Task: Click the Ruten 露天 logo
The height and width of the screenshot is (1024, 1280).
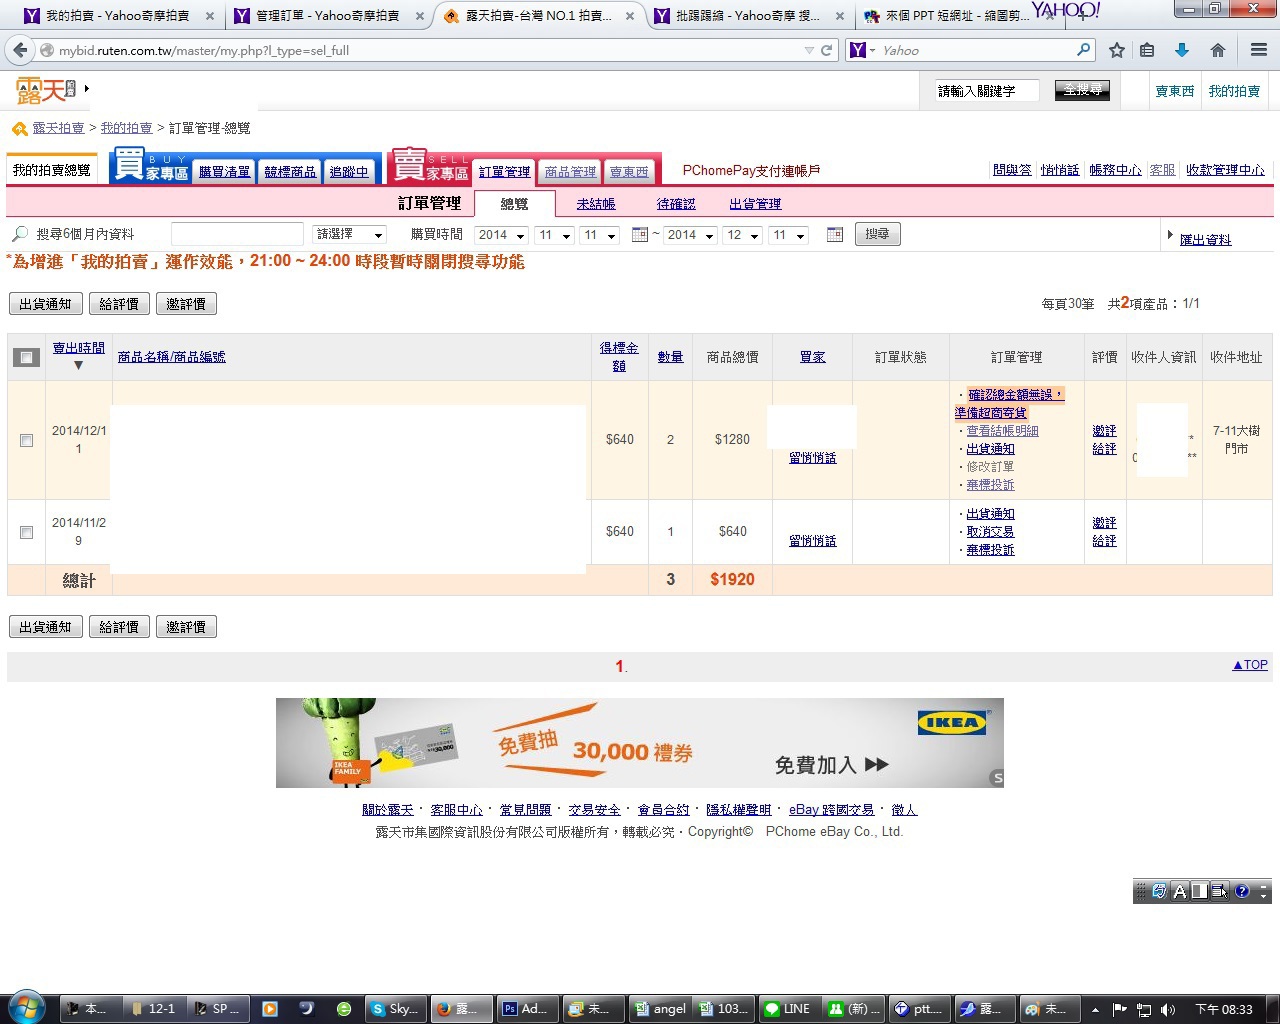Action: pos(46,91)
